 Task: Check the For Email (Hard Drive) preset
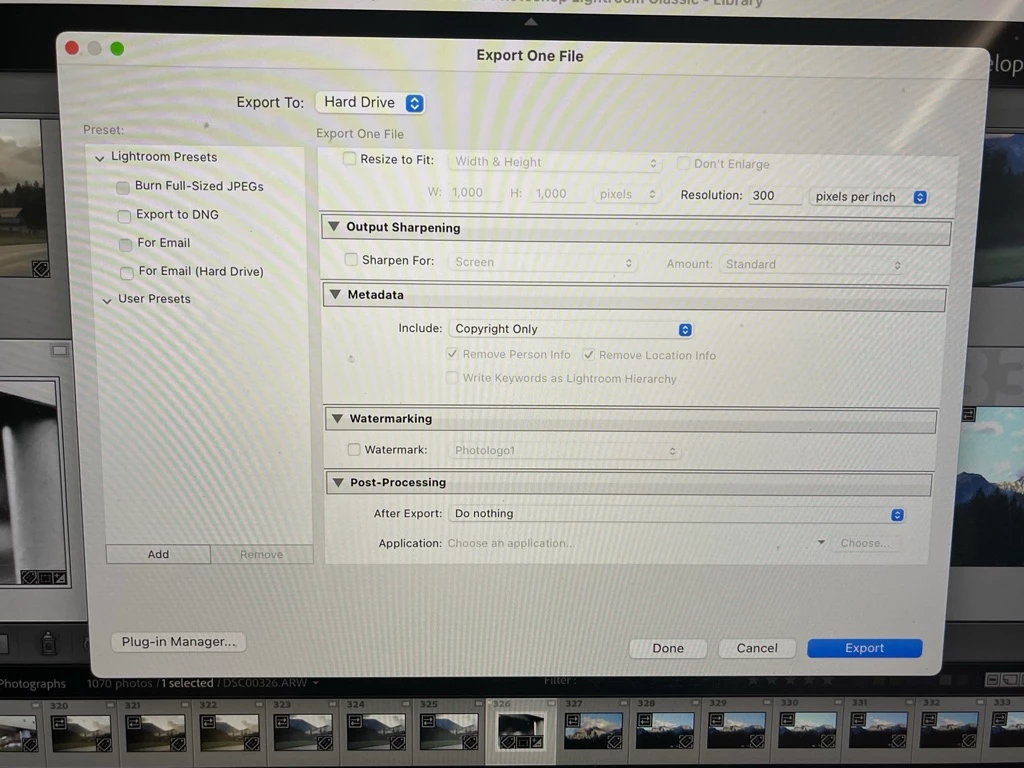pos(127,272)
